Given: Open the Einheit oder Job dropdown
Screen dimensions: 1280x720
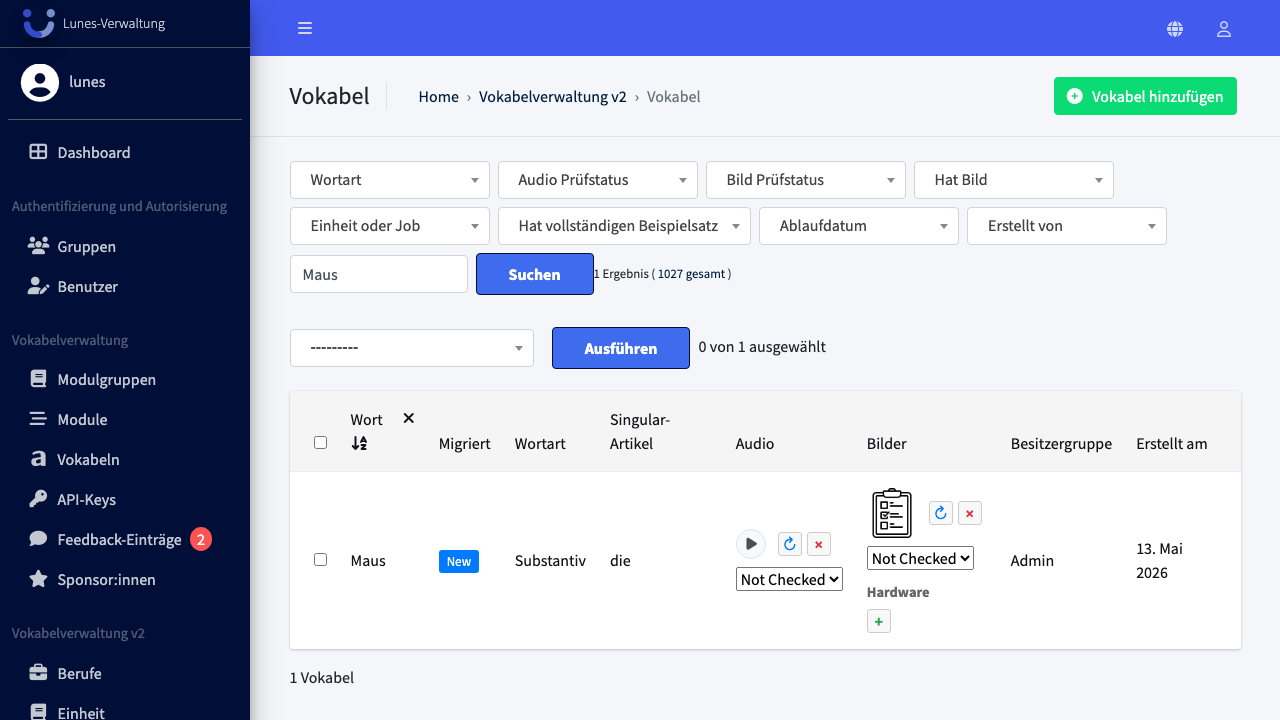Looking at the screenshot, I should [390, 226].
